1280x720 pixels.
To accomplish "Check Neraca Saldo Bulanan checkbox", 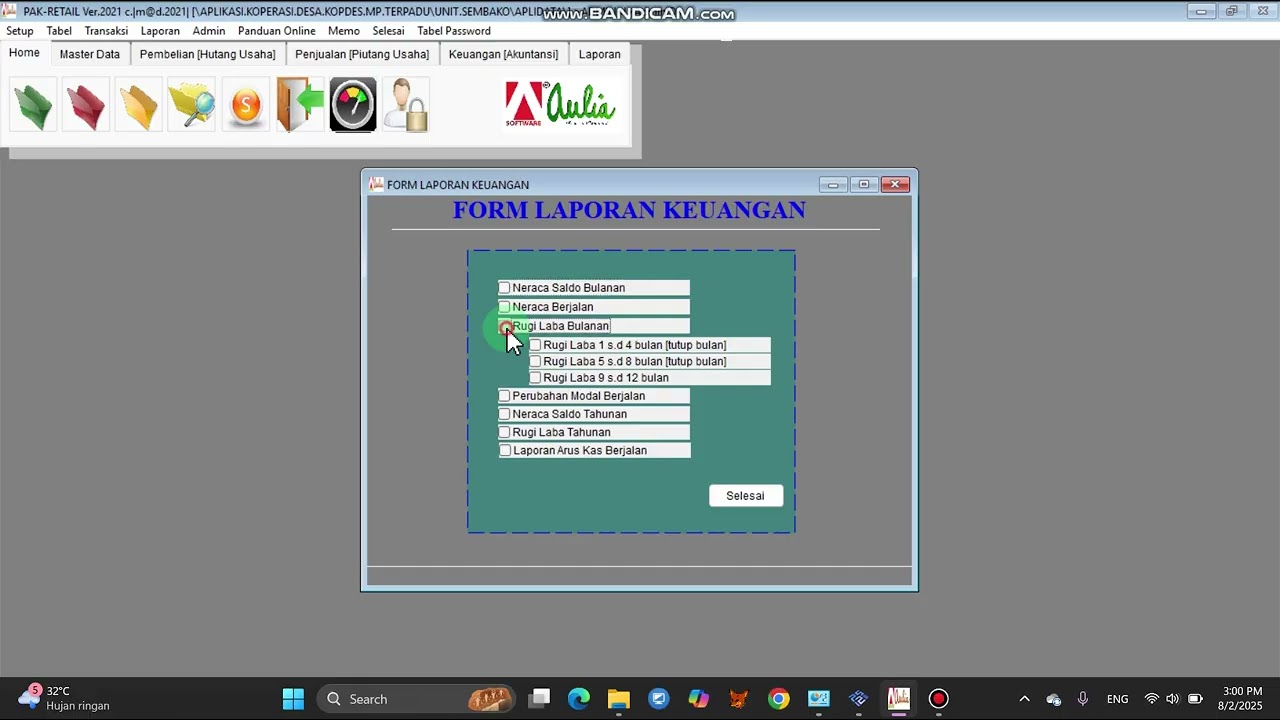I will (x=504, y=288).
